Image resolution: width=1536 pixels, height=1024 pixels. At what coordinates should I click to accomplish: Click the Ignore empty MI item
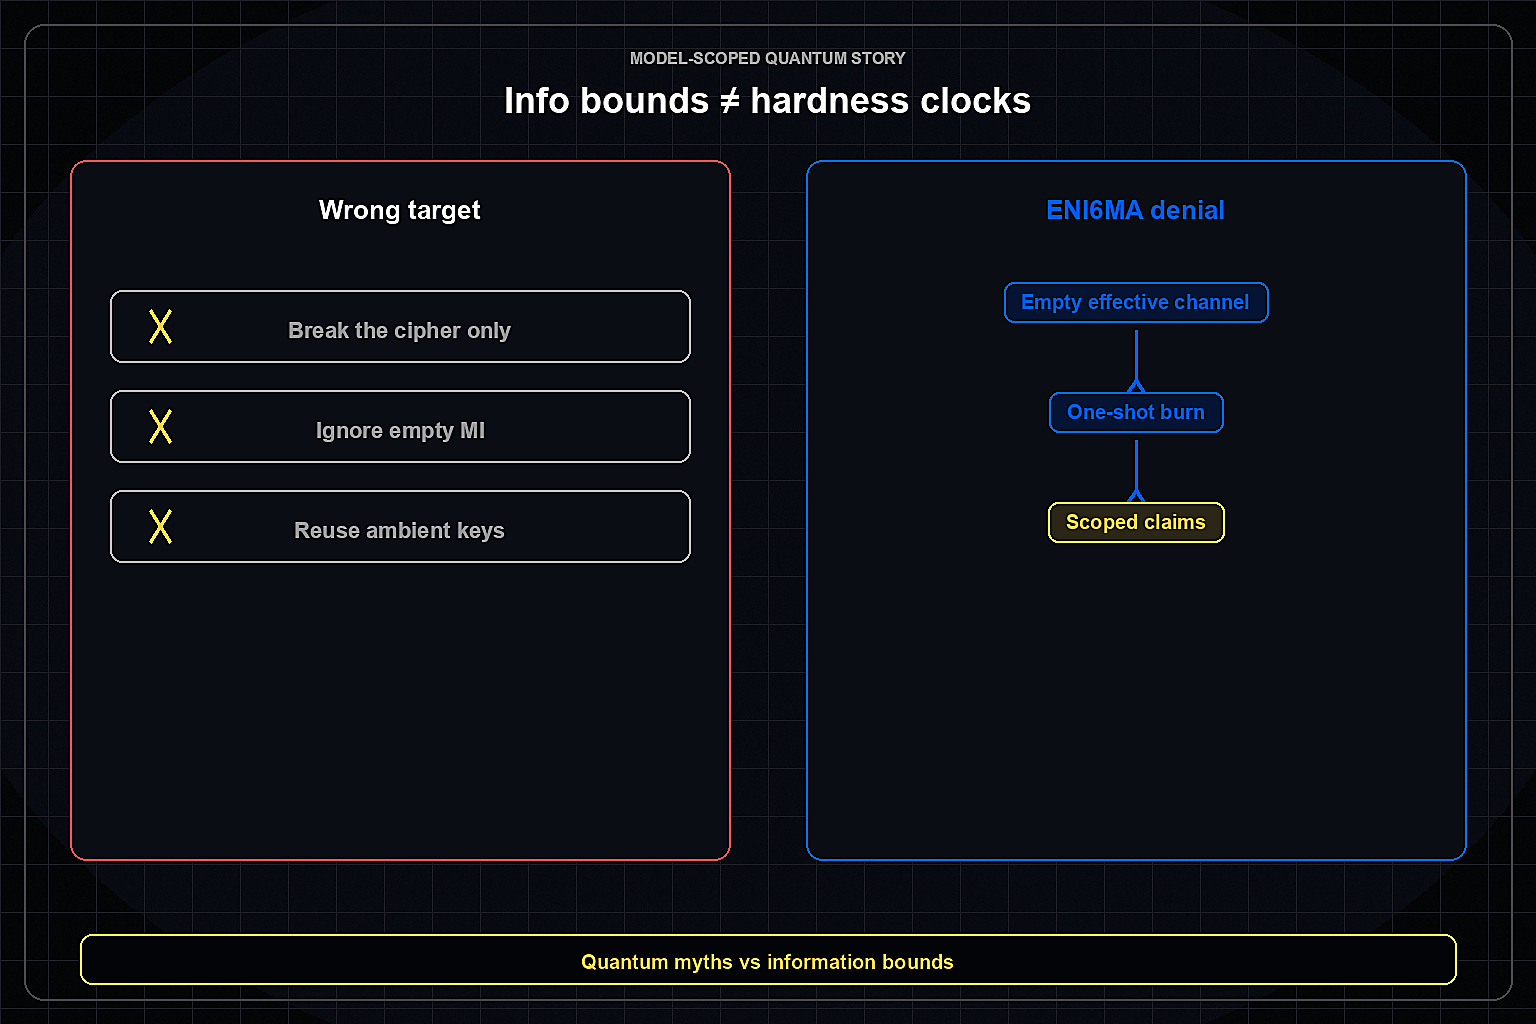(x=400, y=427)
